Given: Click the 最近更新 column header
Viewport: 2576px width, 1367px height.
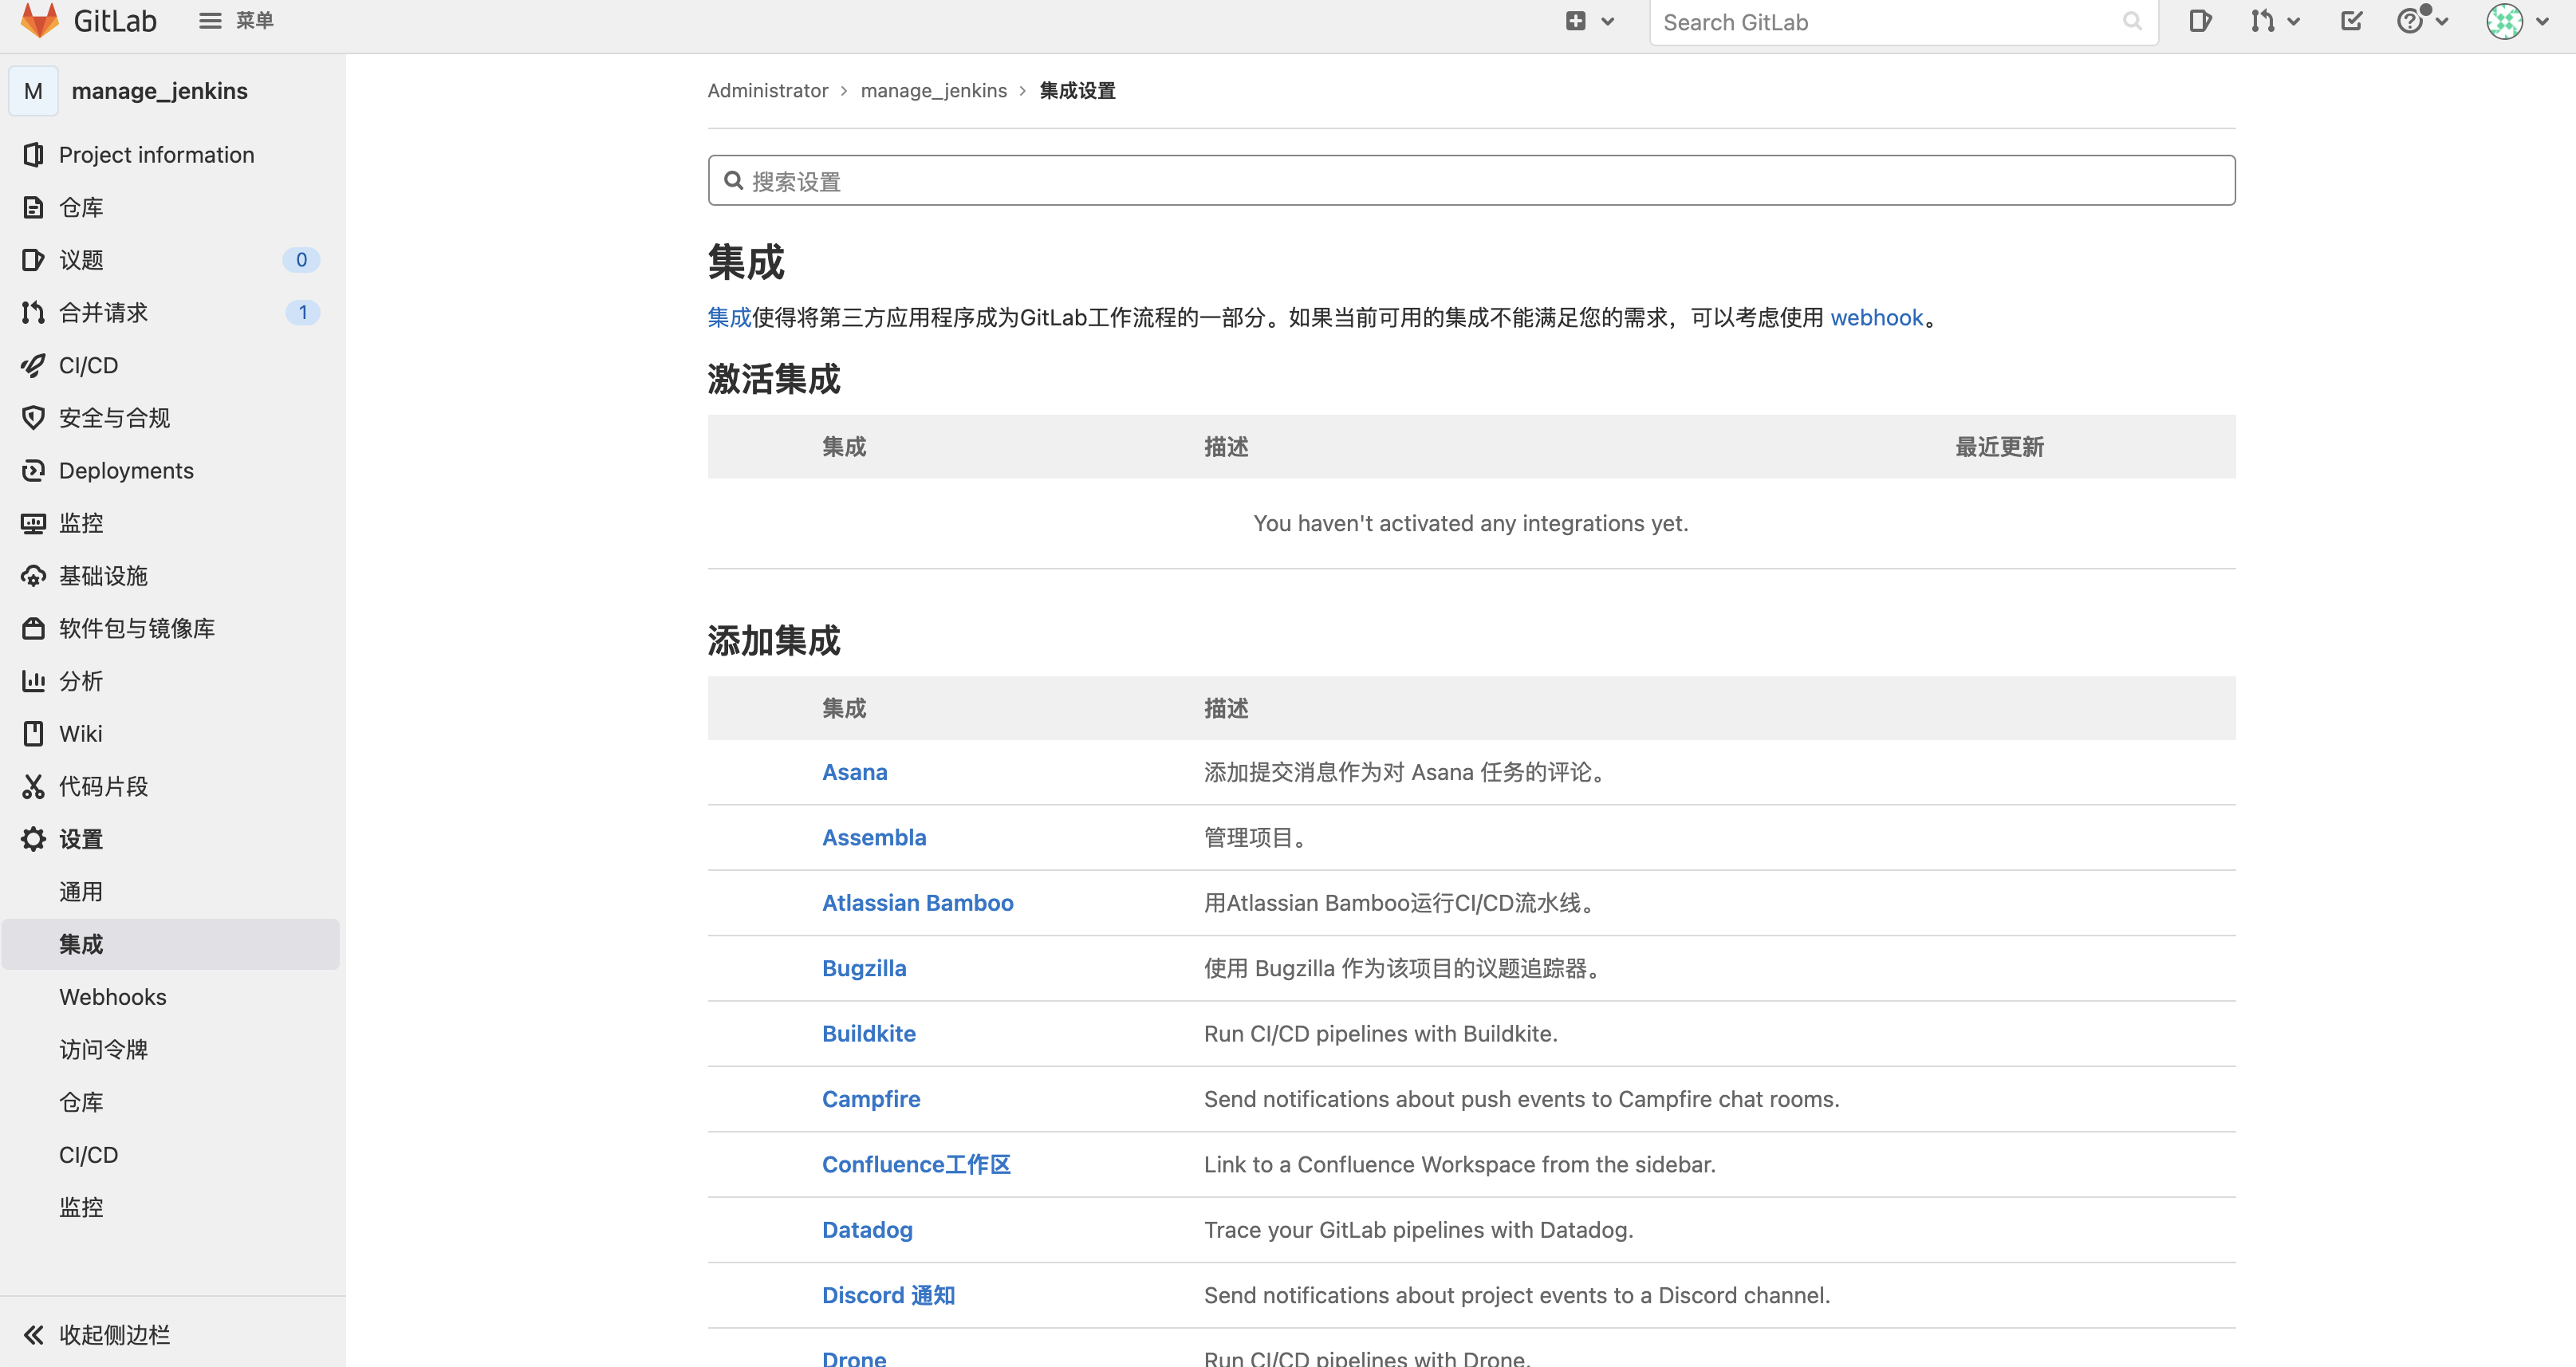Looking at the screenshot, I should click(2000, 447).
